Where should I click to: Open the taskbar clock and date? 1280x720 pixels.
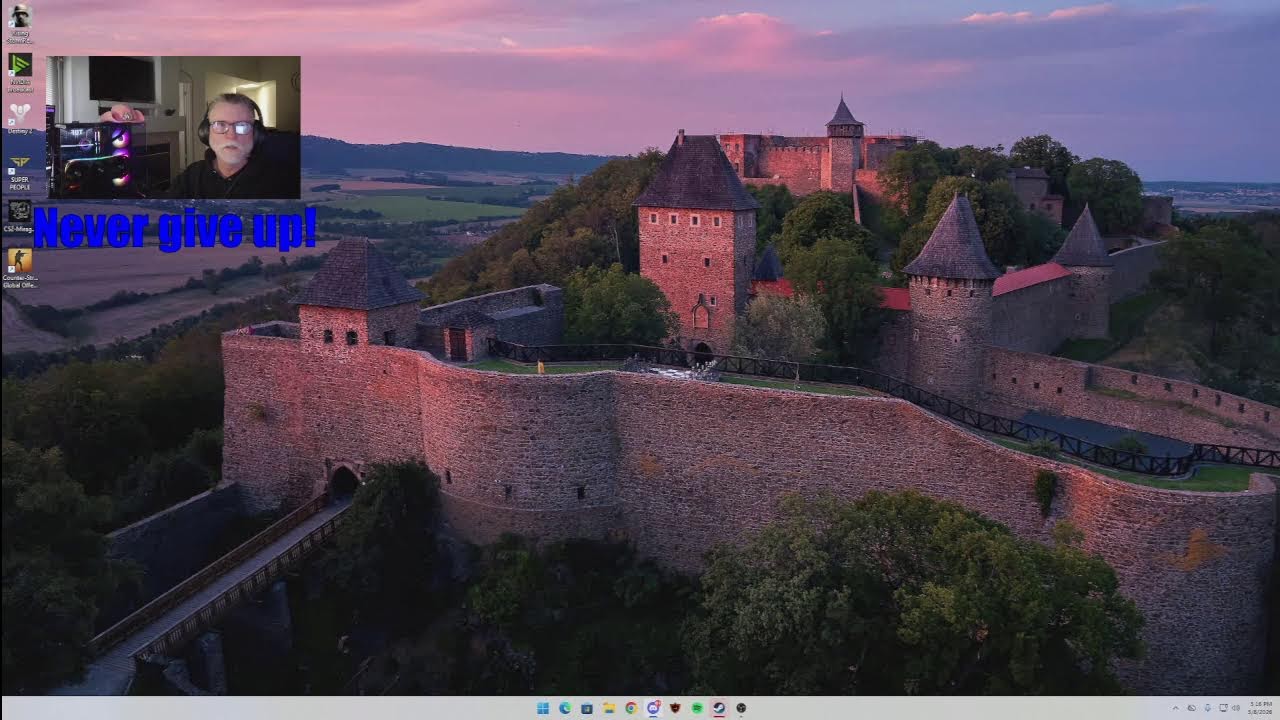point(1260,708)
